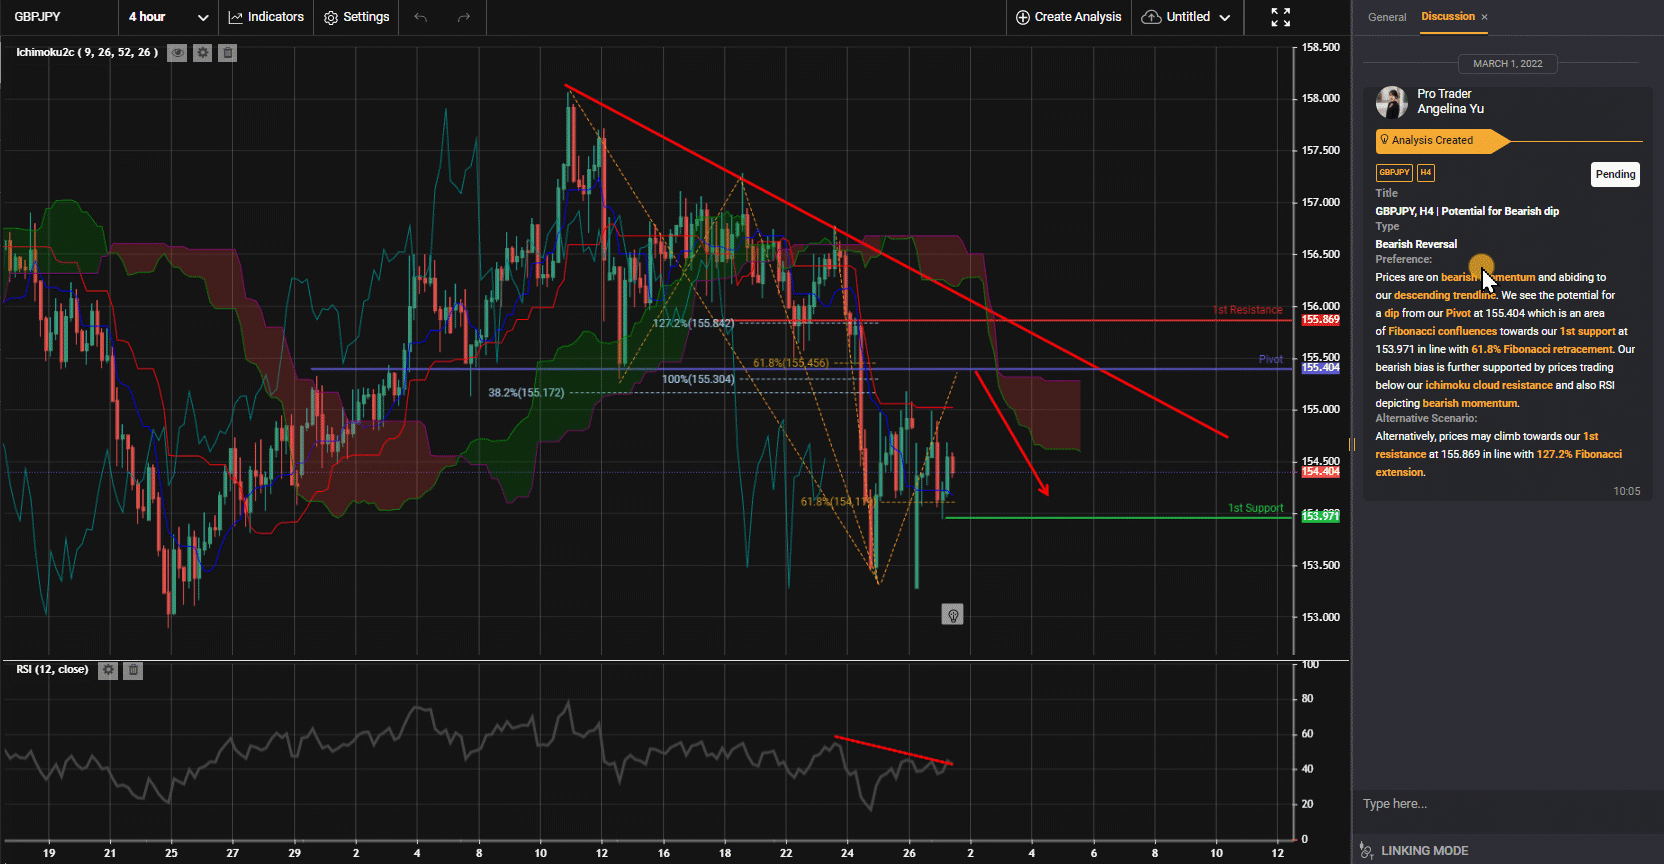This screenshot has width=1664, height=864.
Task: Click the Ichimoku2c indicator title
Action: [87, 52]
